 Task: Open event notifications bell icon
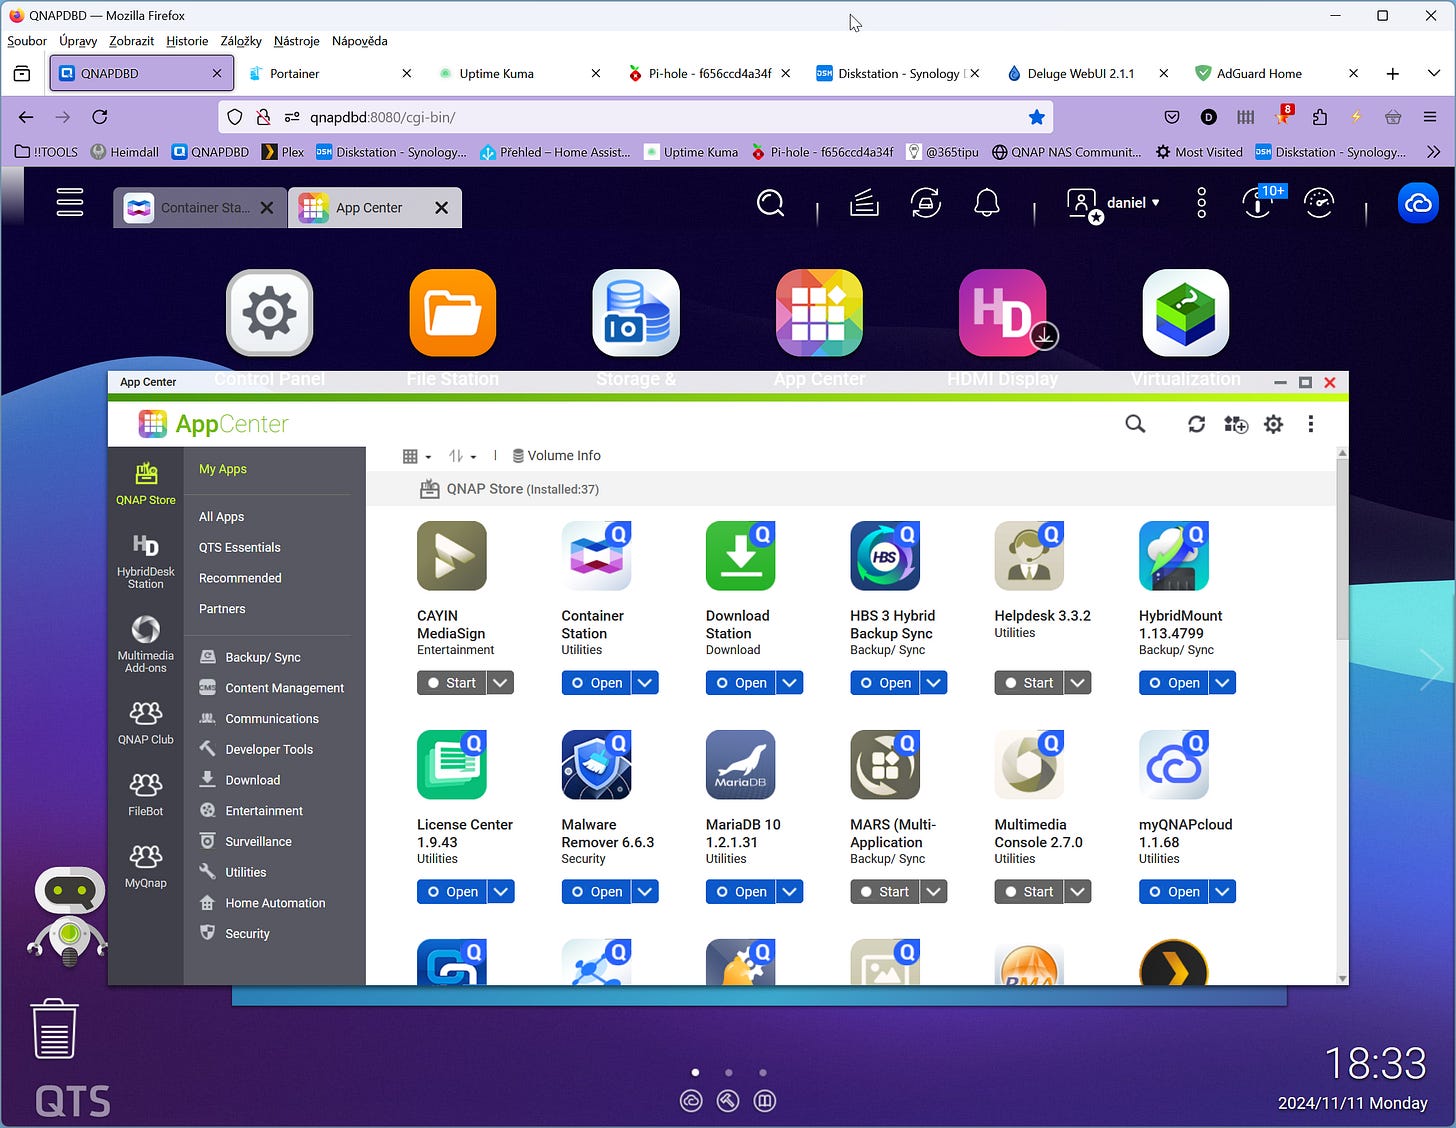point(987,203)
